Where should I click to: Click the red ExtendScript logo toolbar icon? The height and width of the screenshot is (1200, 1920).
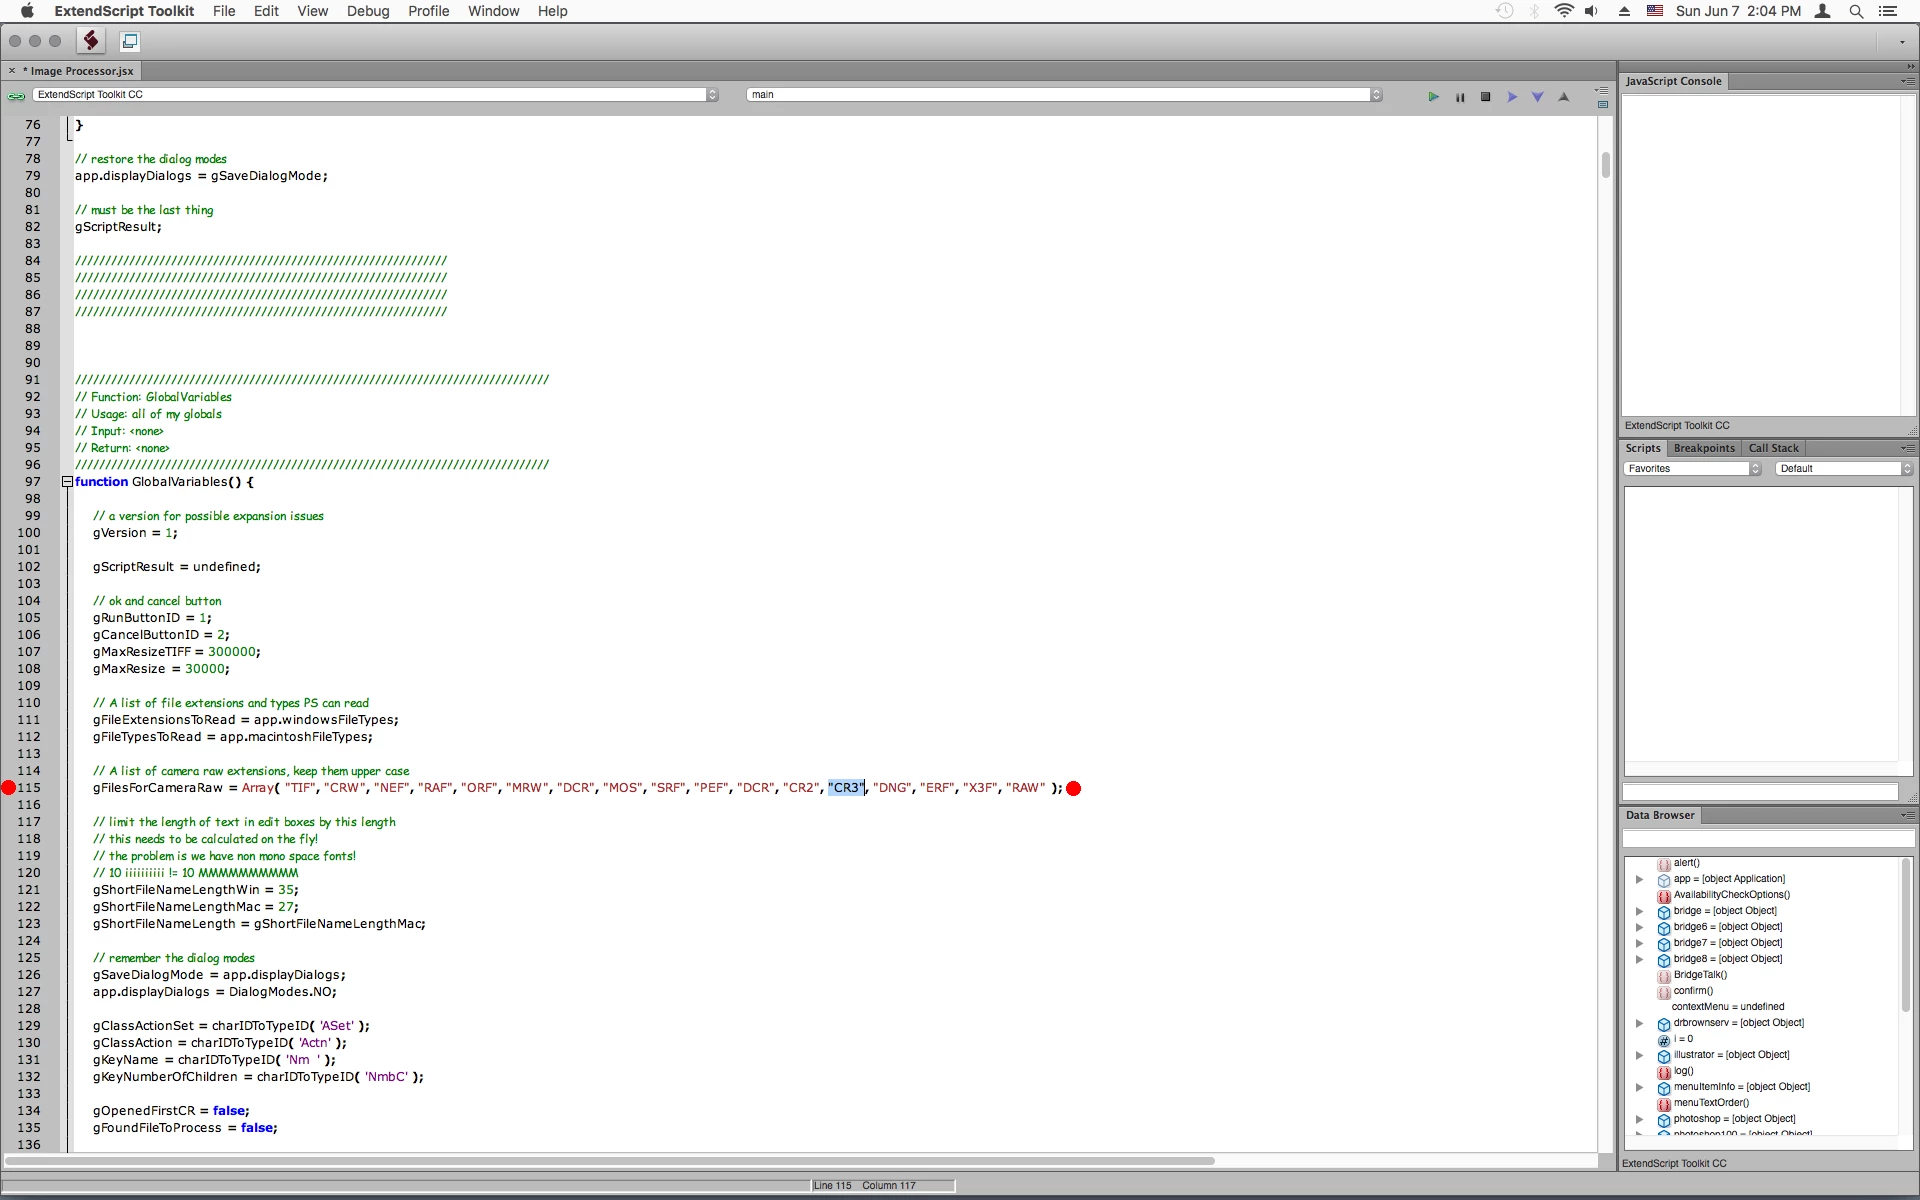point(91,41)
